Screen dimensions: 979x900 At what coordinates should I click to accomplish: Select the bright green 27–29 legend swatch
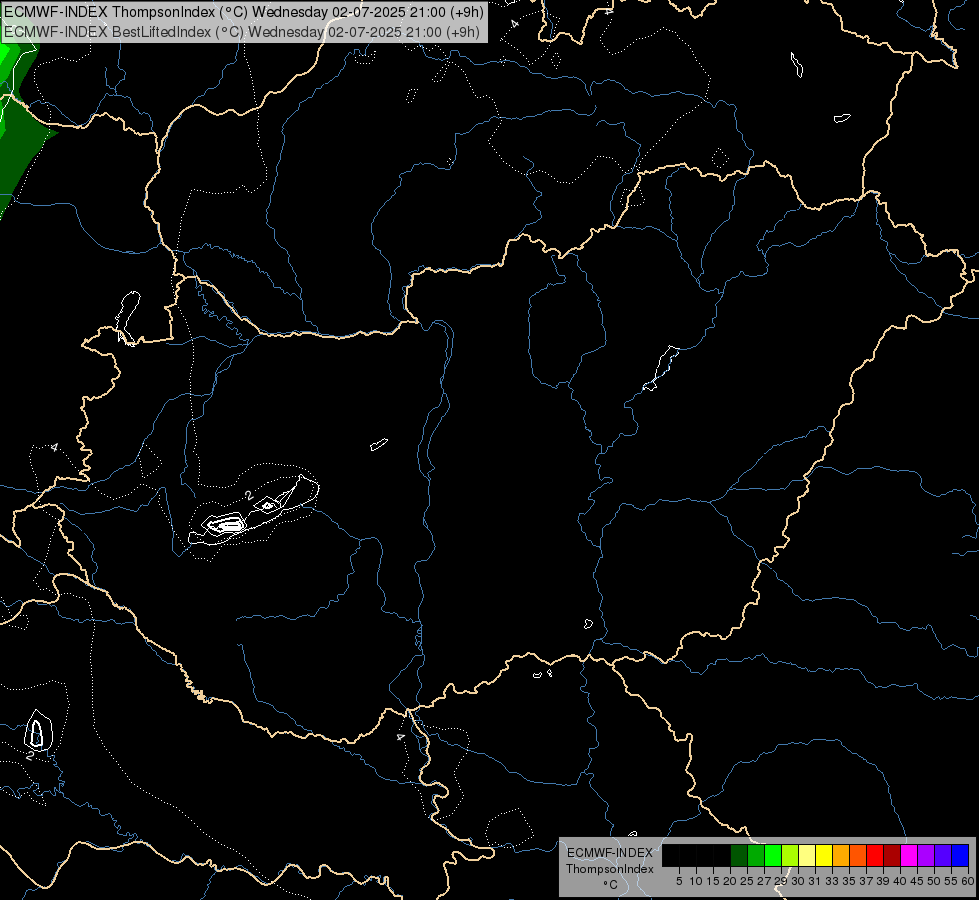point(773,855)
